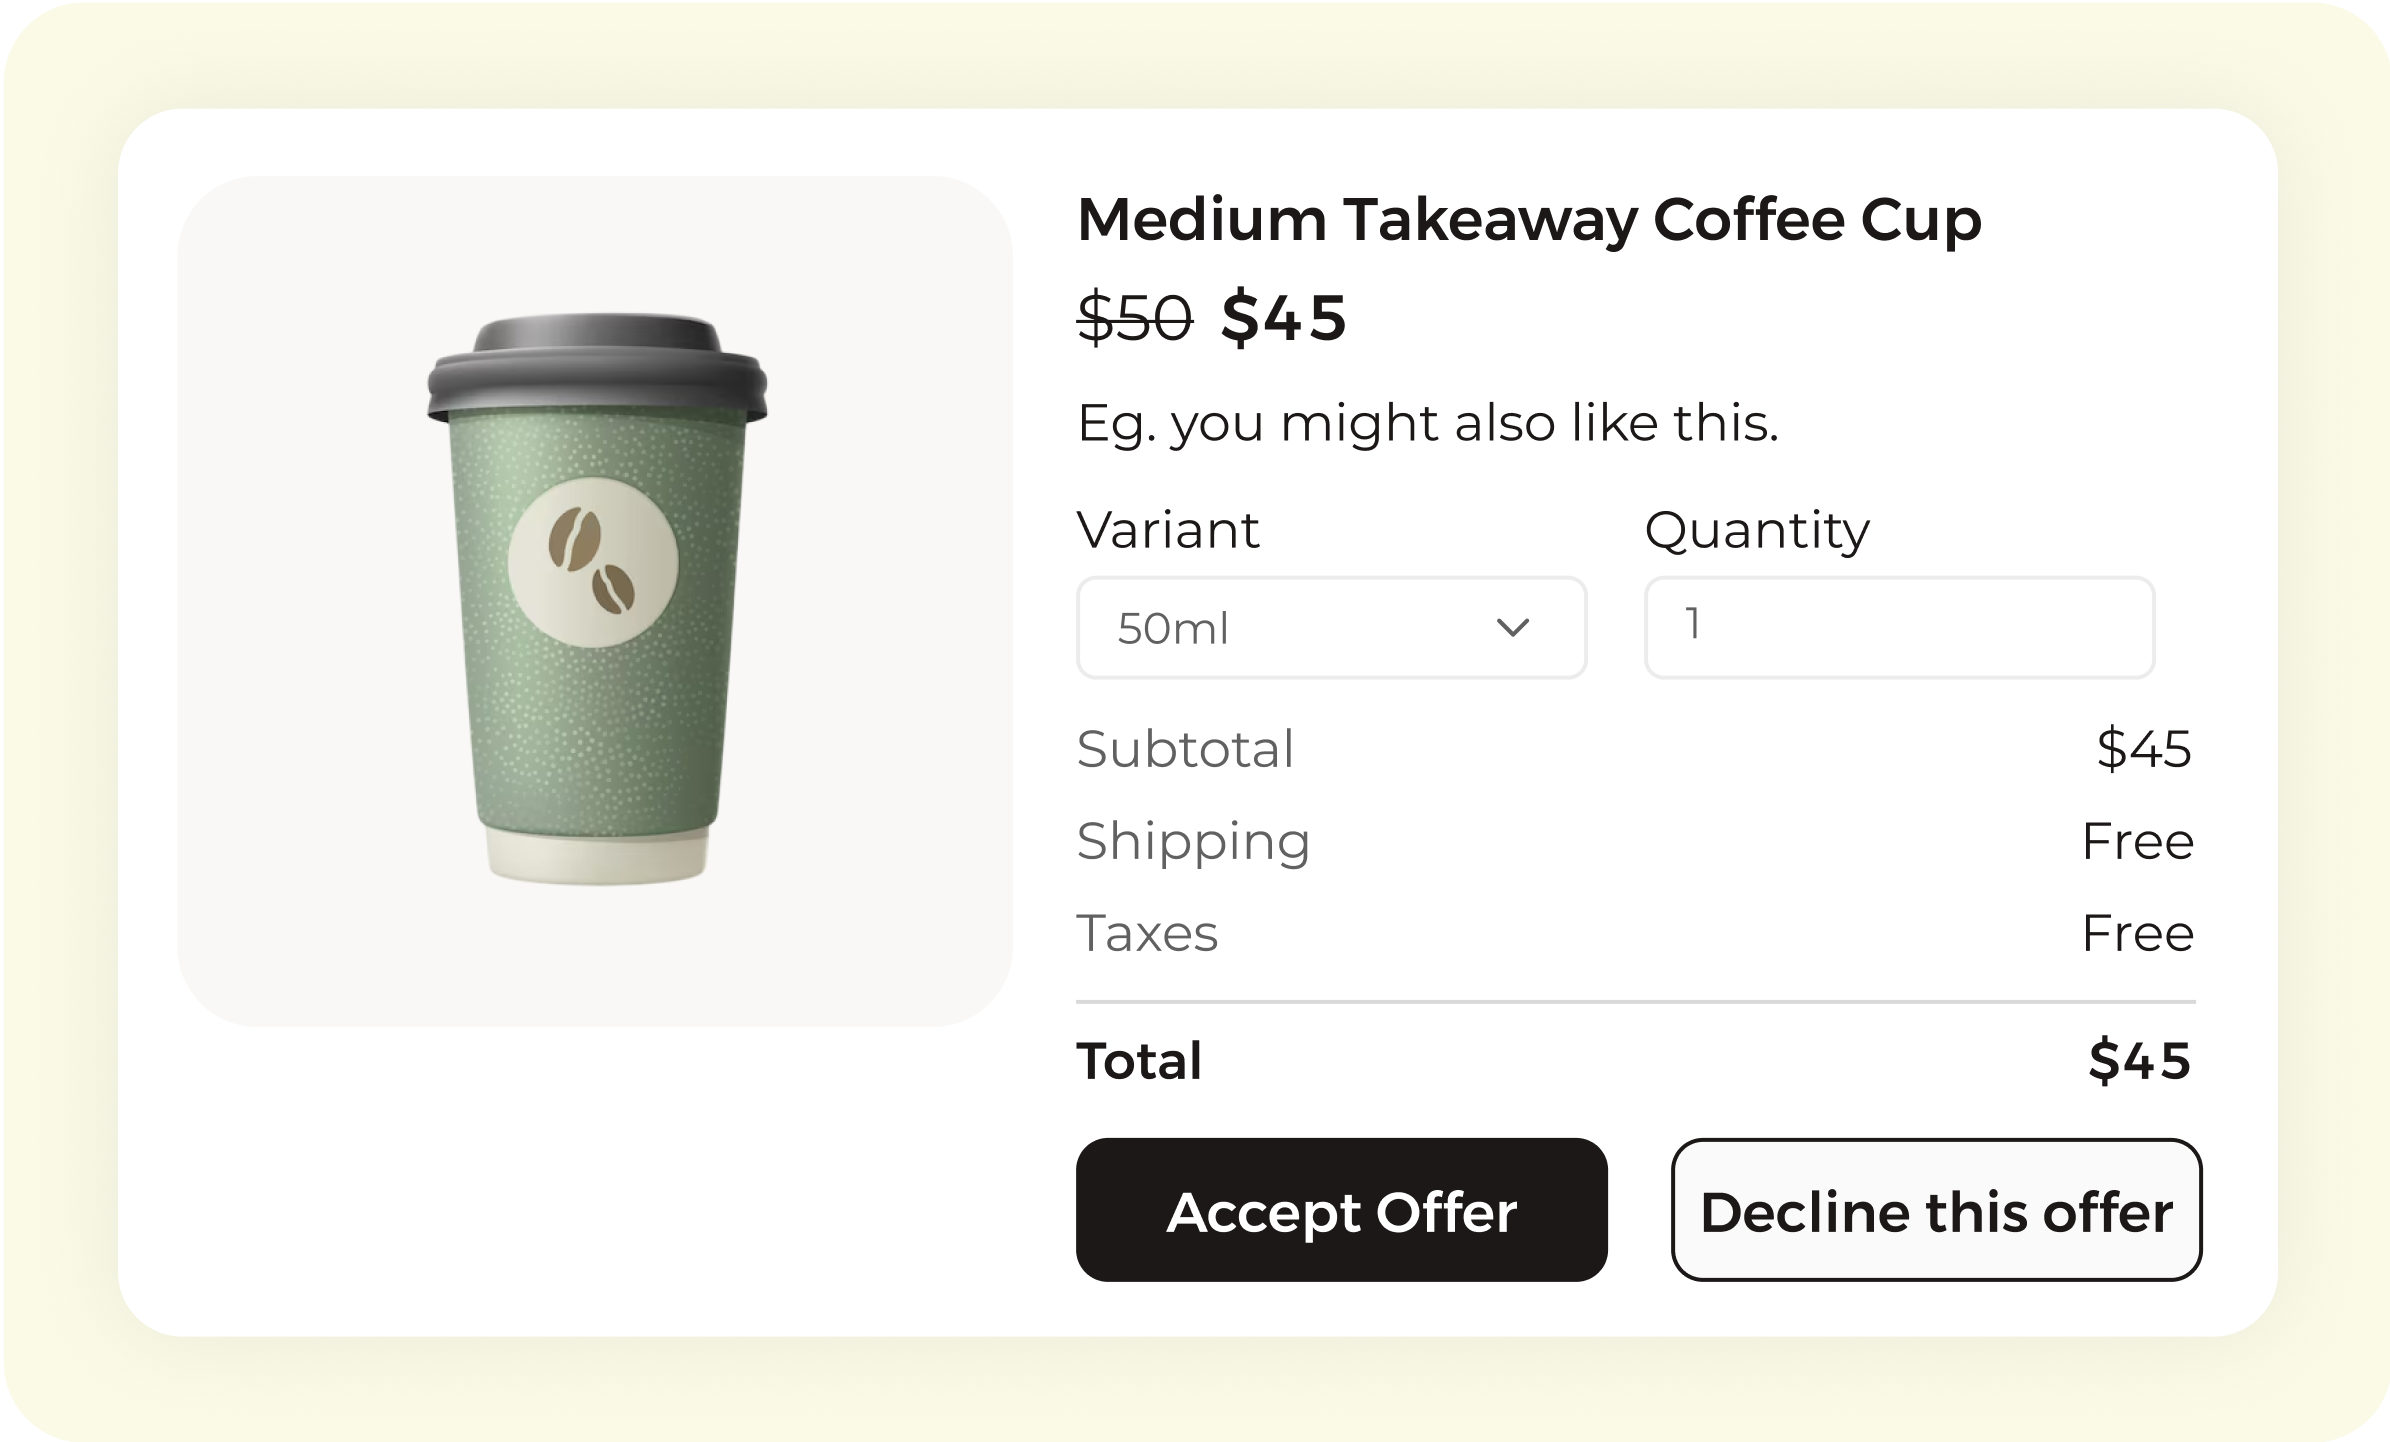The height and width of the screenshot is (1442, 2390).
Task: Click the Subtotal row label
Action: (1185, 749)
